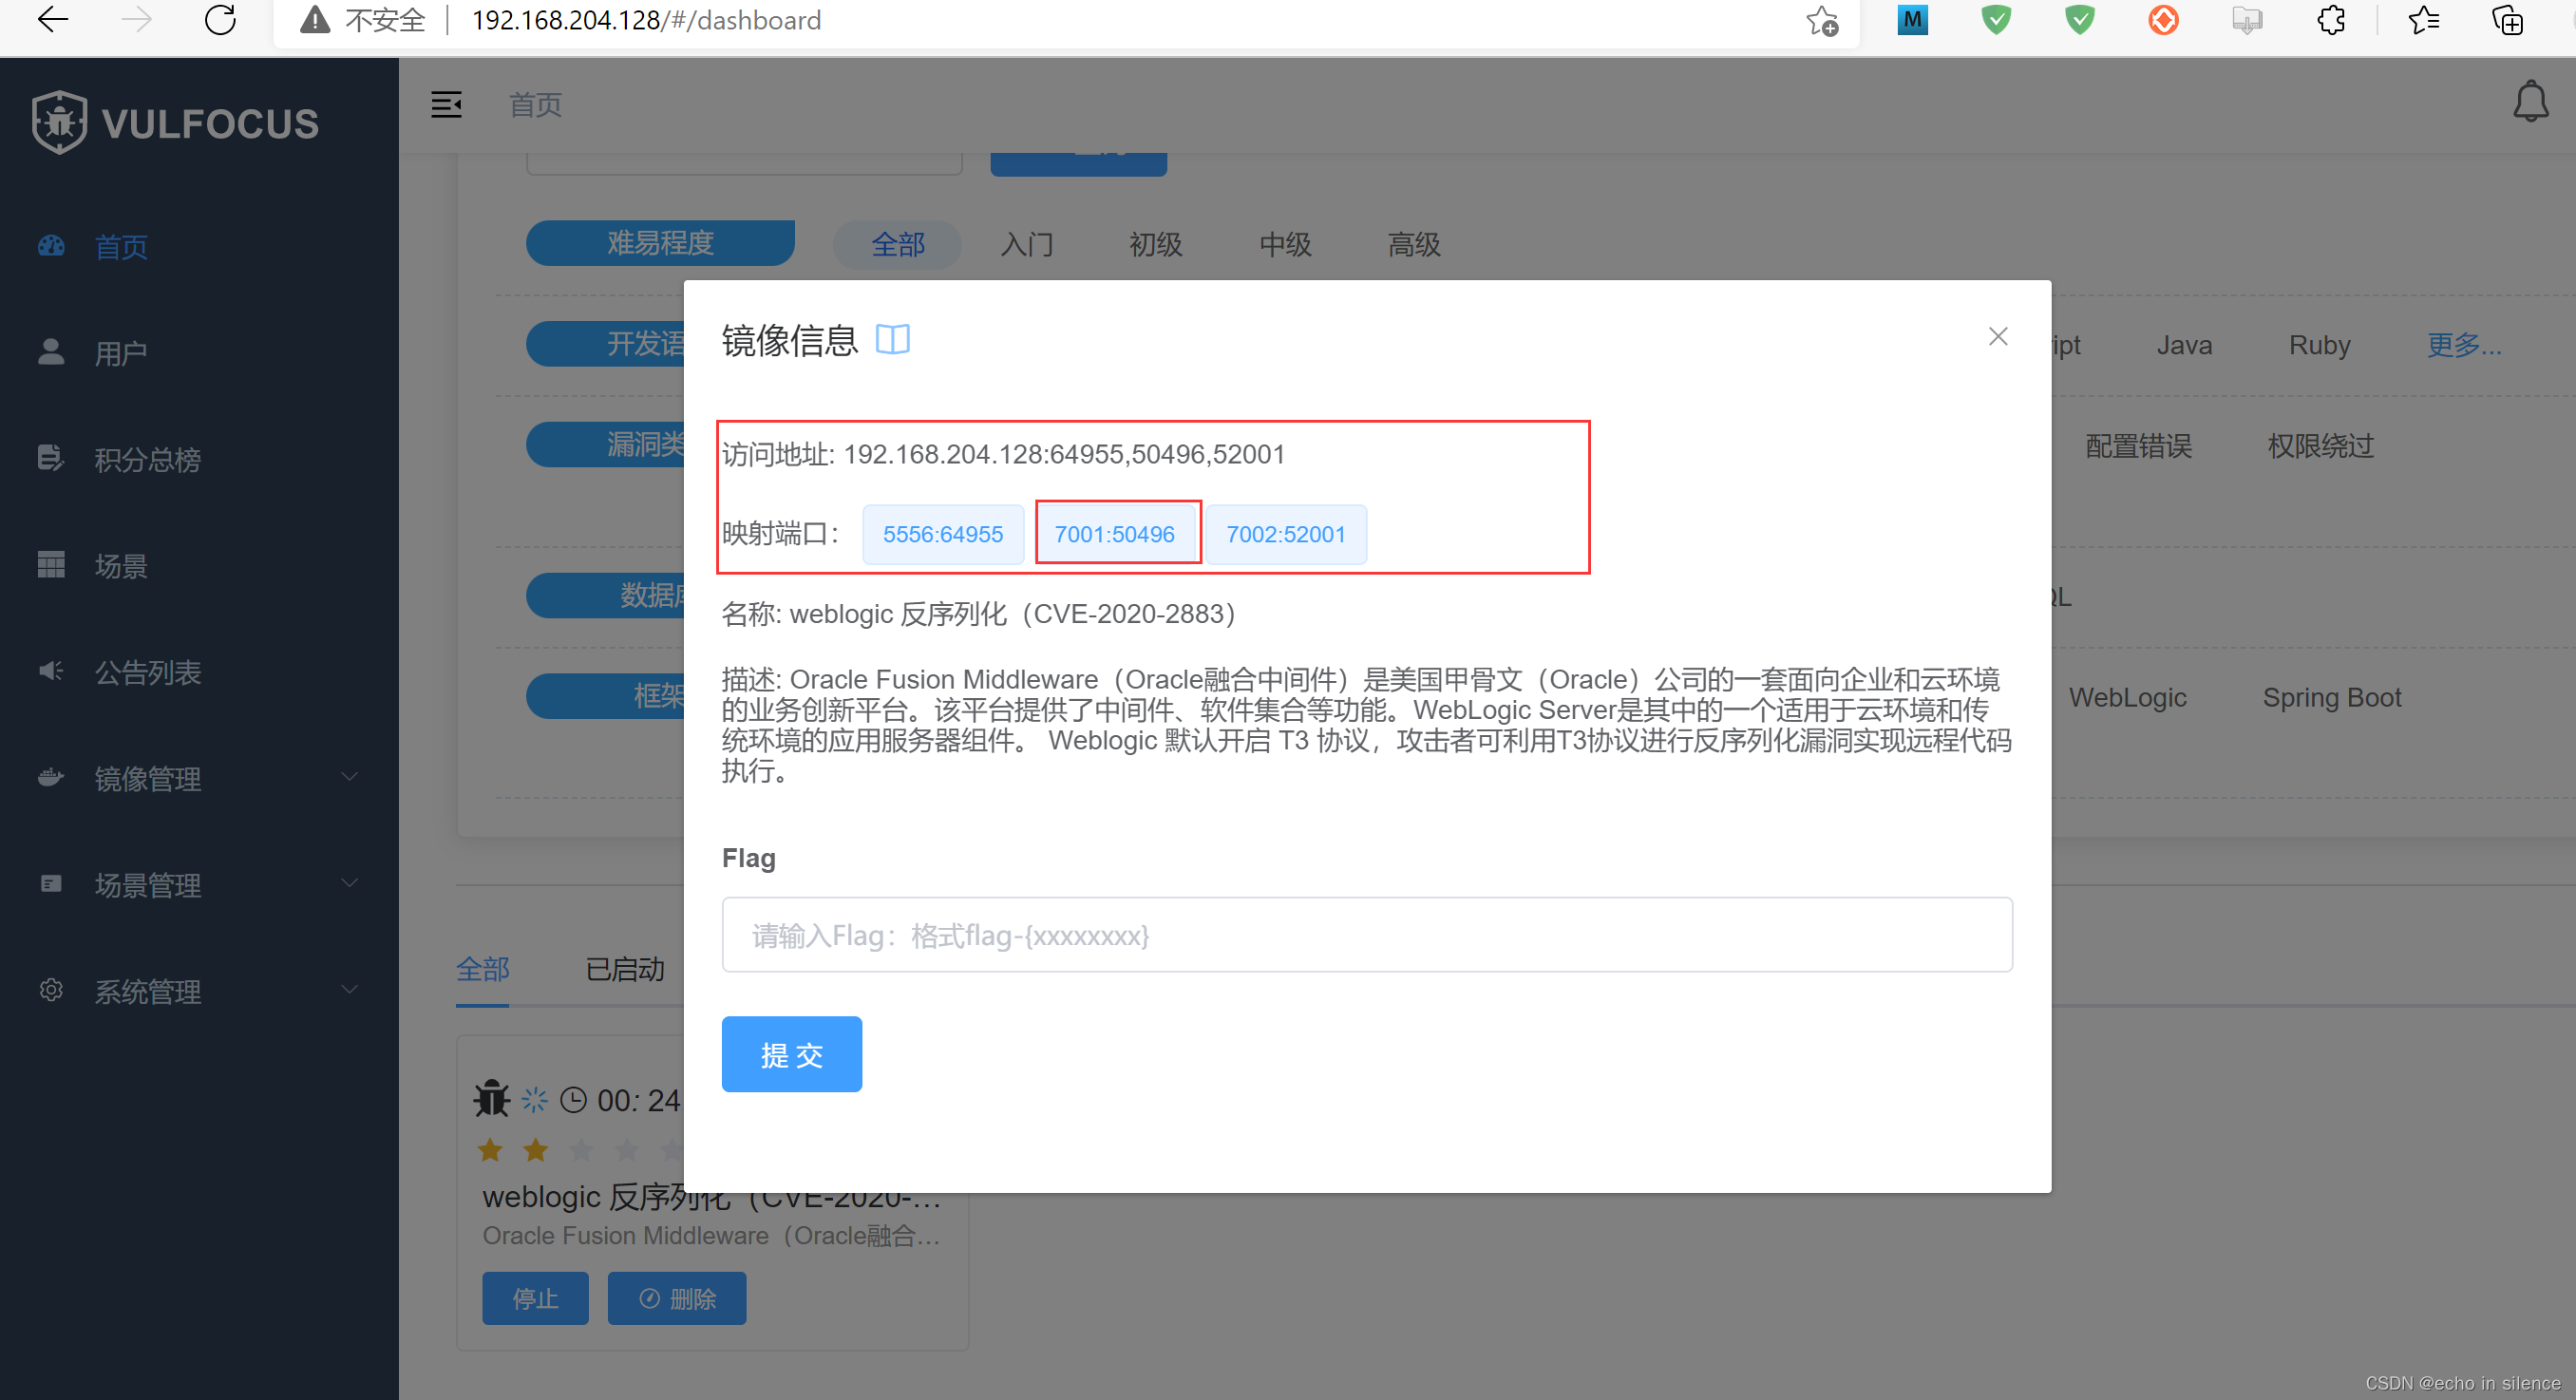Filter by 权限绕过 vulnerability type
The height and width of the screenshot is (1400, 2576).
click(x=2320, y=445)
